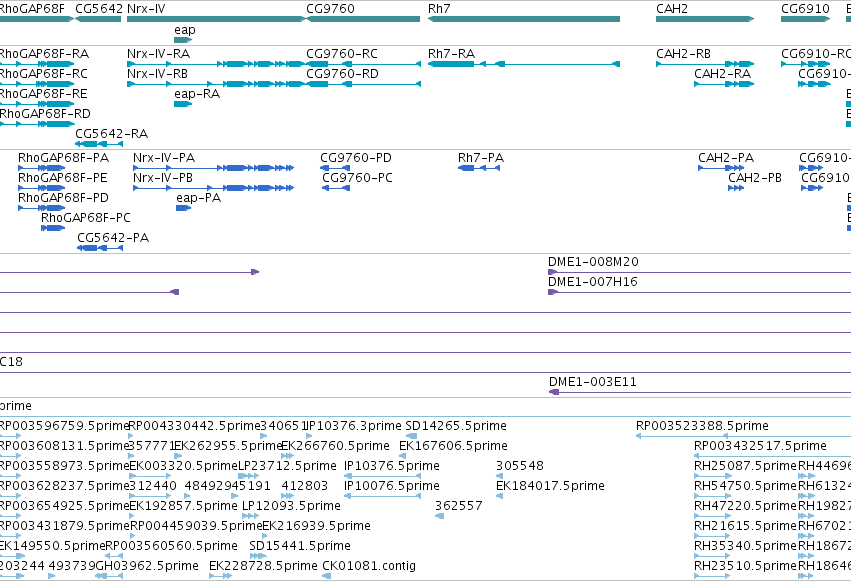
Task: Click EST RH54750.5prime
Action: coord(745,486)
